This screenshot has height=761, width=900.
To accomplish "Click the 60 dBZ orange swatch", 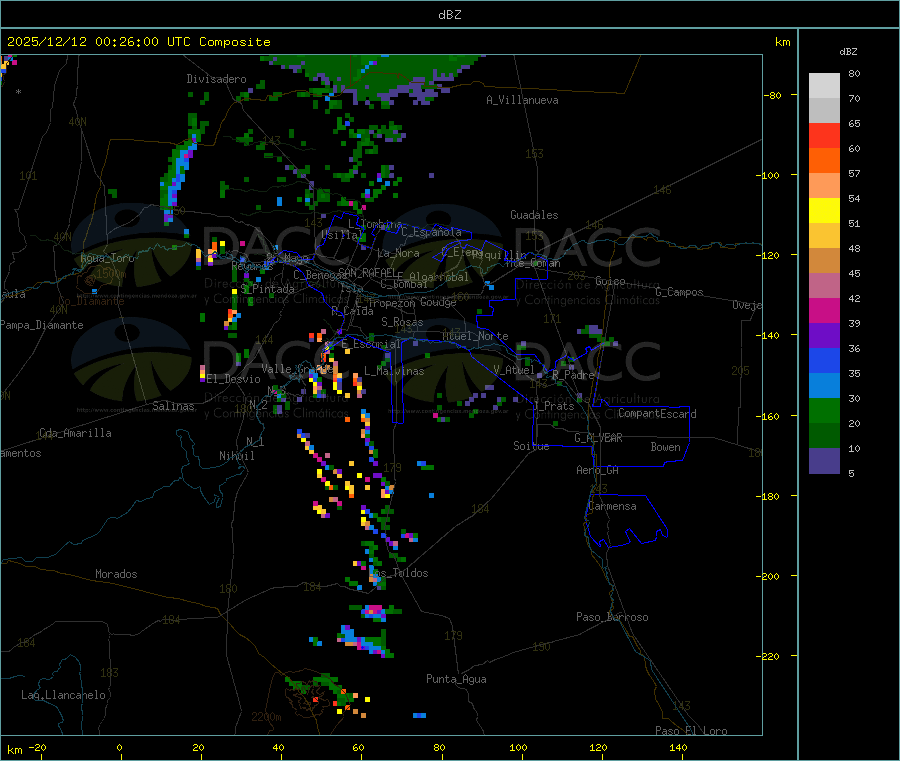I will [x=824, y=161].
